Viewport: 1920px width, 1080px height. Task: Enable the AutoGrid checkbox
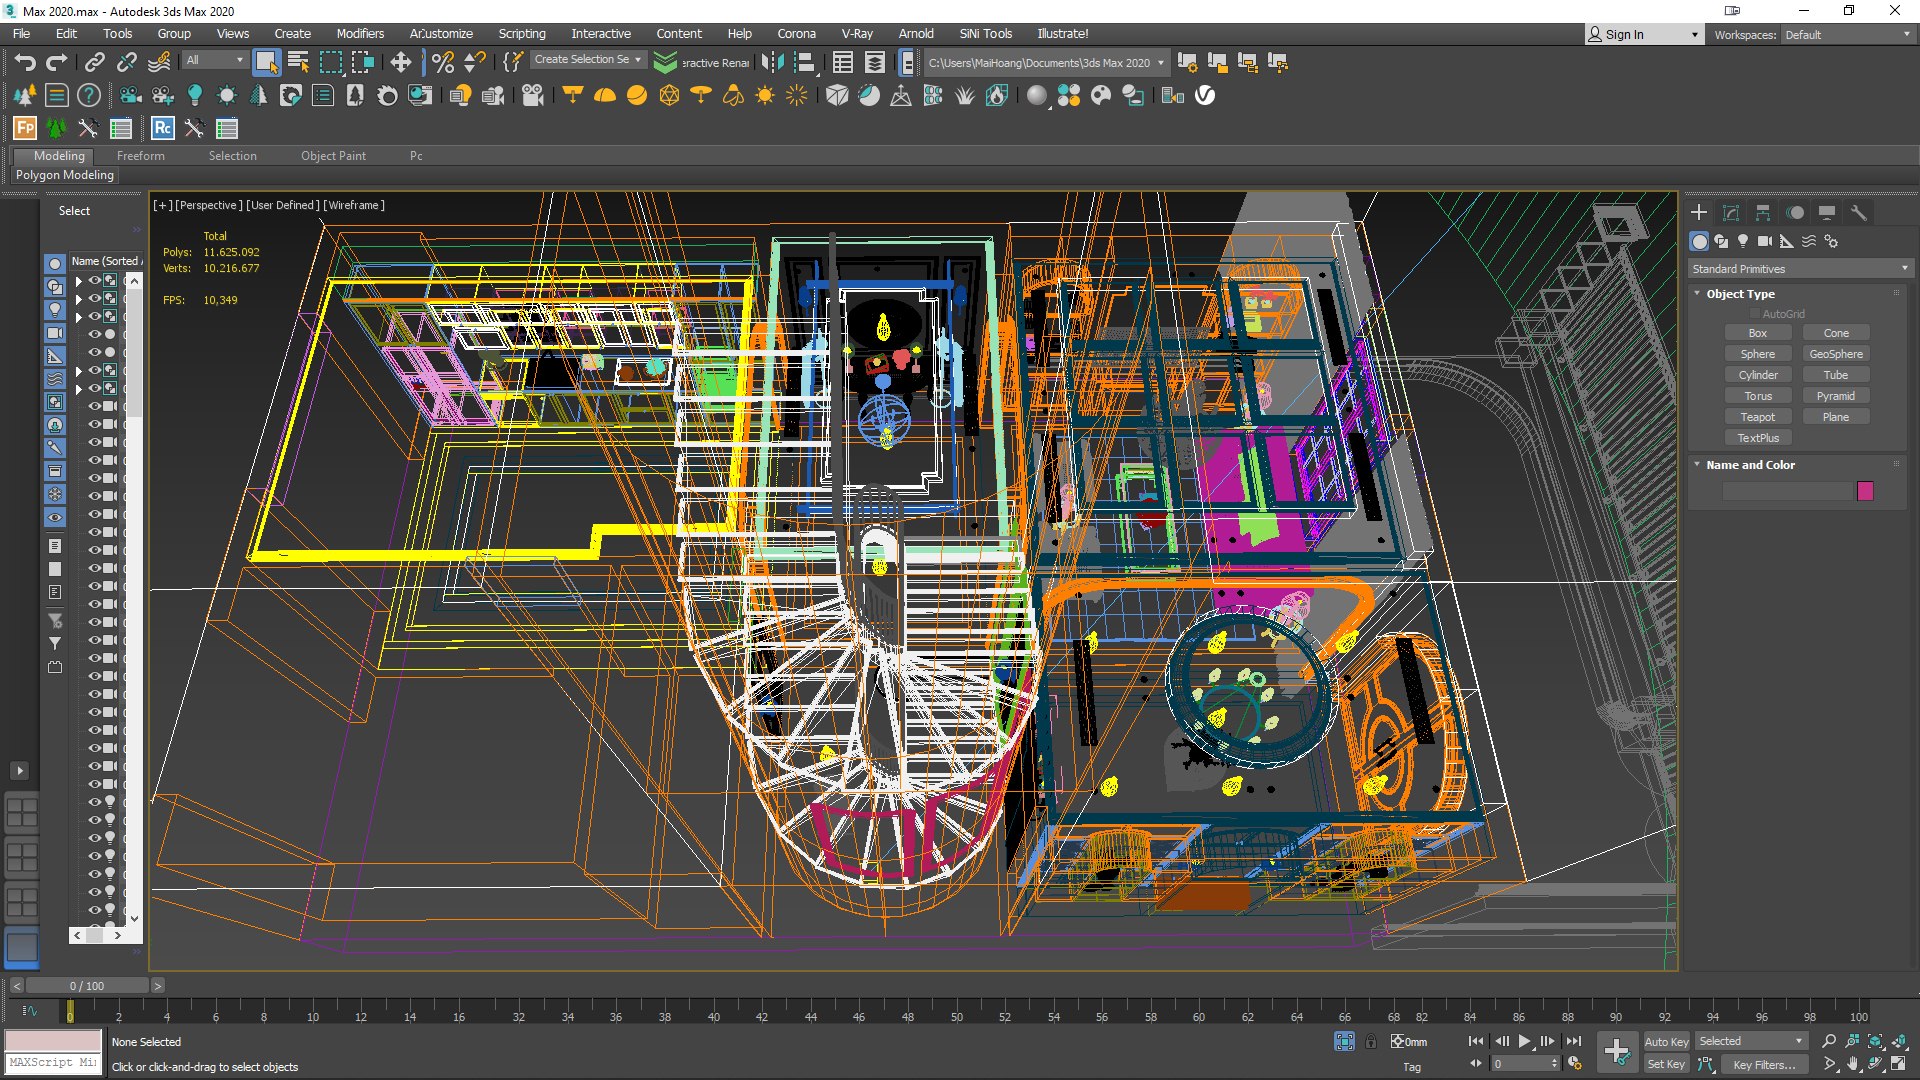pyautogui.click(x=1755, y=314)
